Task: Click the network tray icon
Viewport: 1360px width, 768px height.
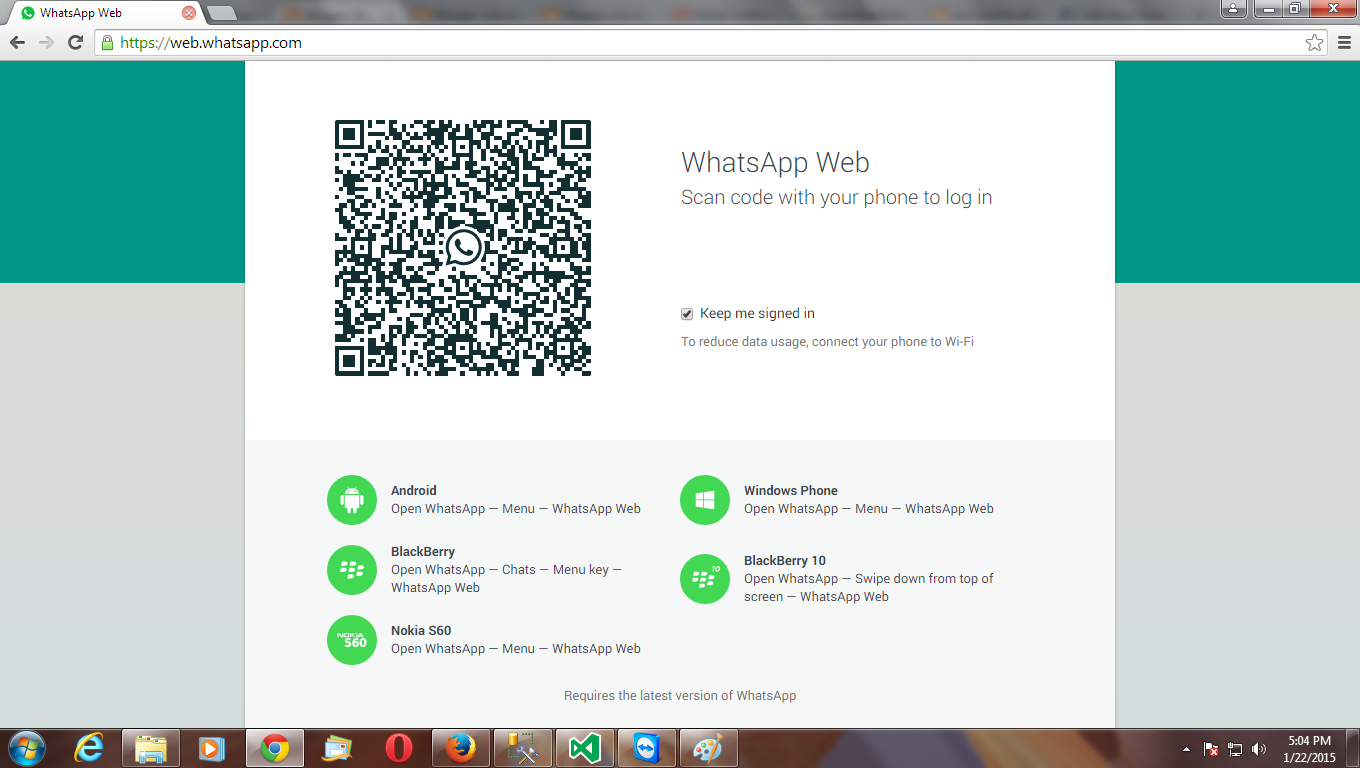Action: pos(1235,749)
